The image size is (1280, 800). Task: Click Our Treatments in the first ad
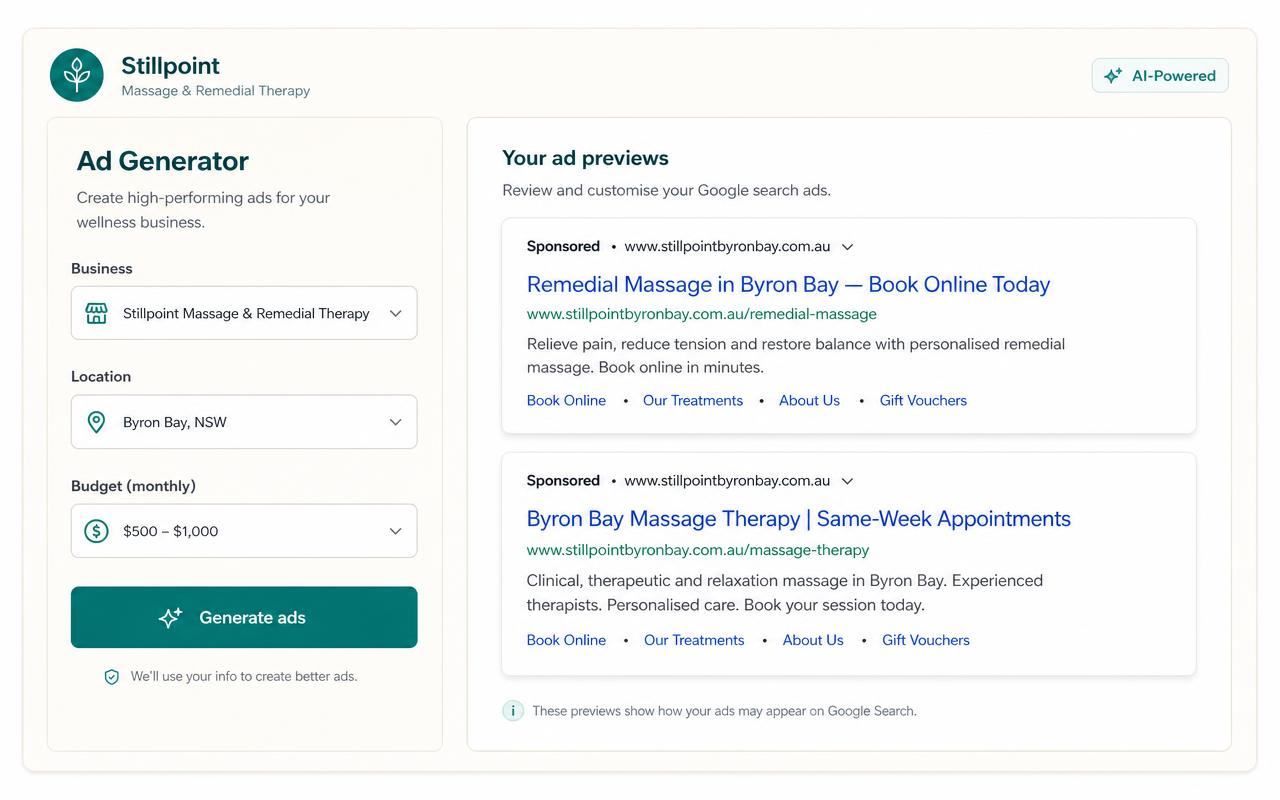pyautogui.click(x=693, y=400)
